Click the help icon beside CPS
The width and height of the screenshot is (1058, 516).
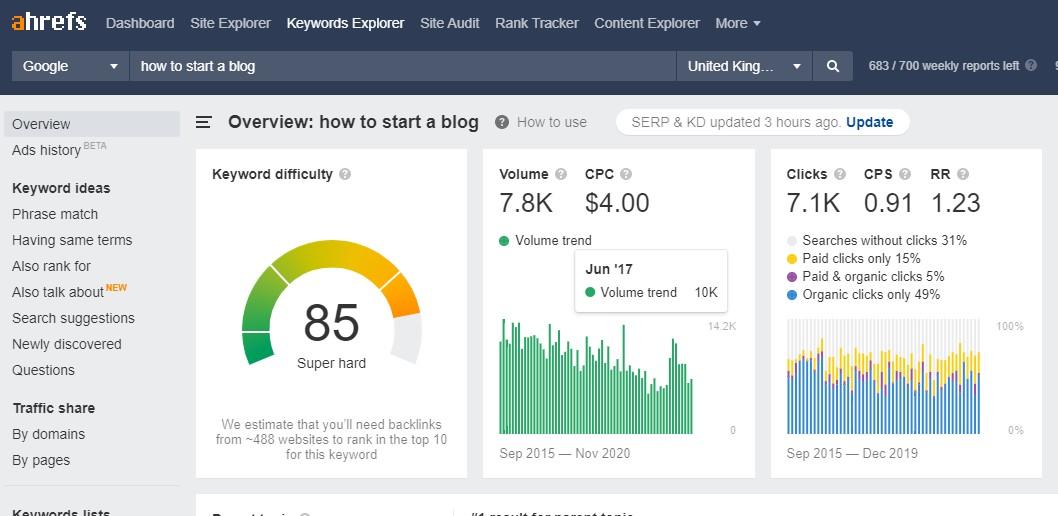pos(905,174)
